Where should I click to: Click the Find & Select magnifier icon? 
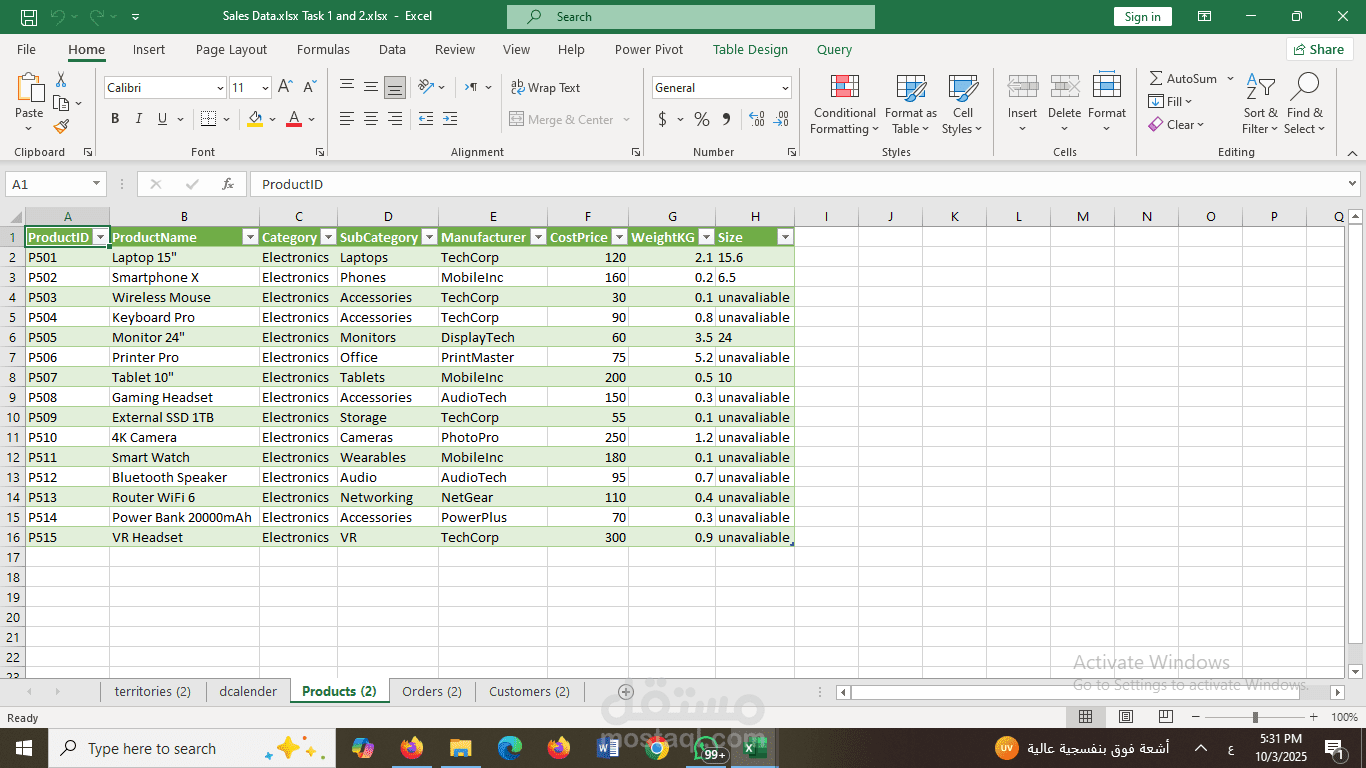click(x=1305, y=88)
